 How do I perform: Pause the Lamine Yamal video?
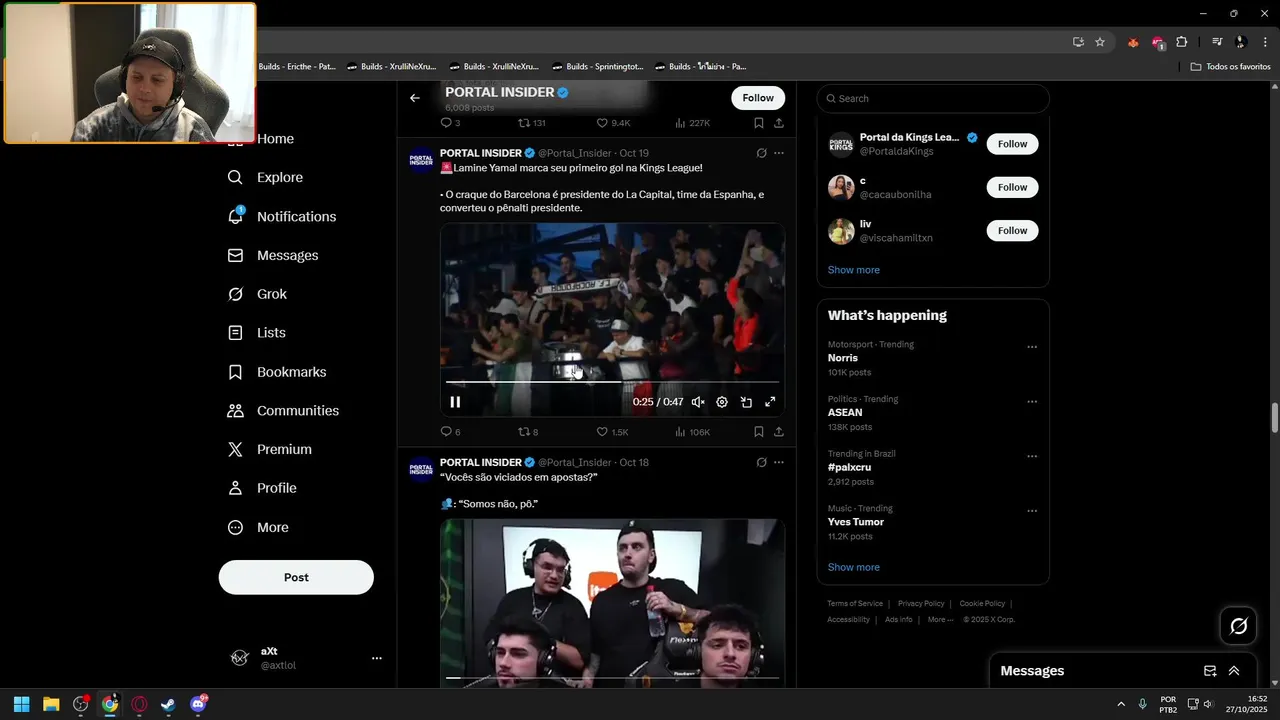pos(455,402)
